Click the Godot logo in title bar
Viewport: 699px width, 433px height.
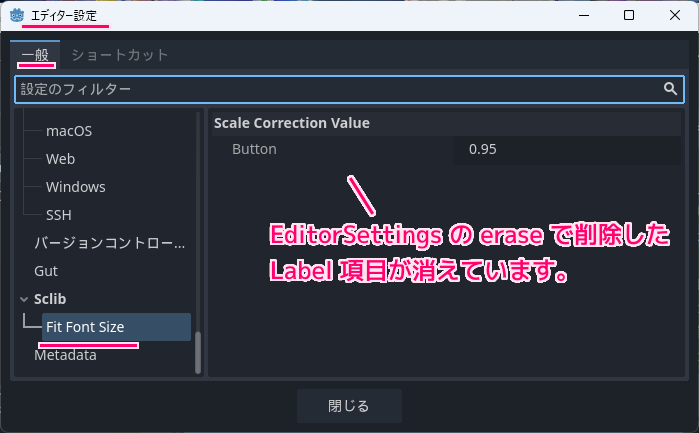coord(17,15)
